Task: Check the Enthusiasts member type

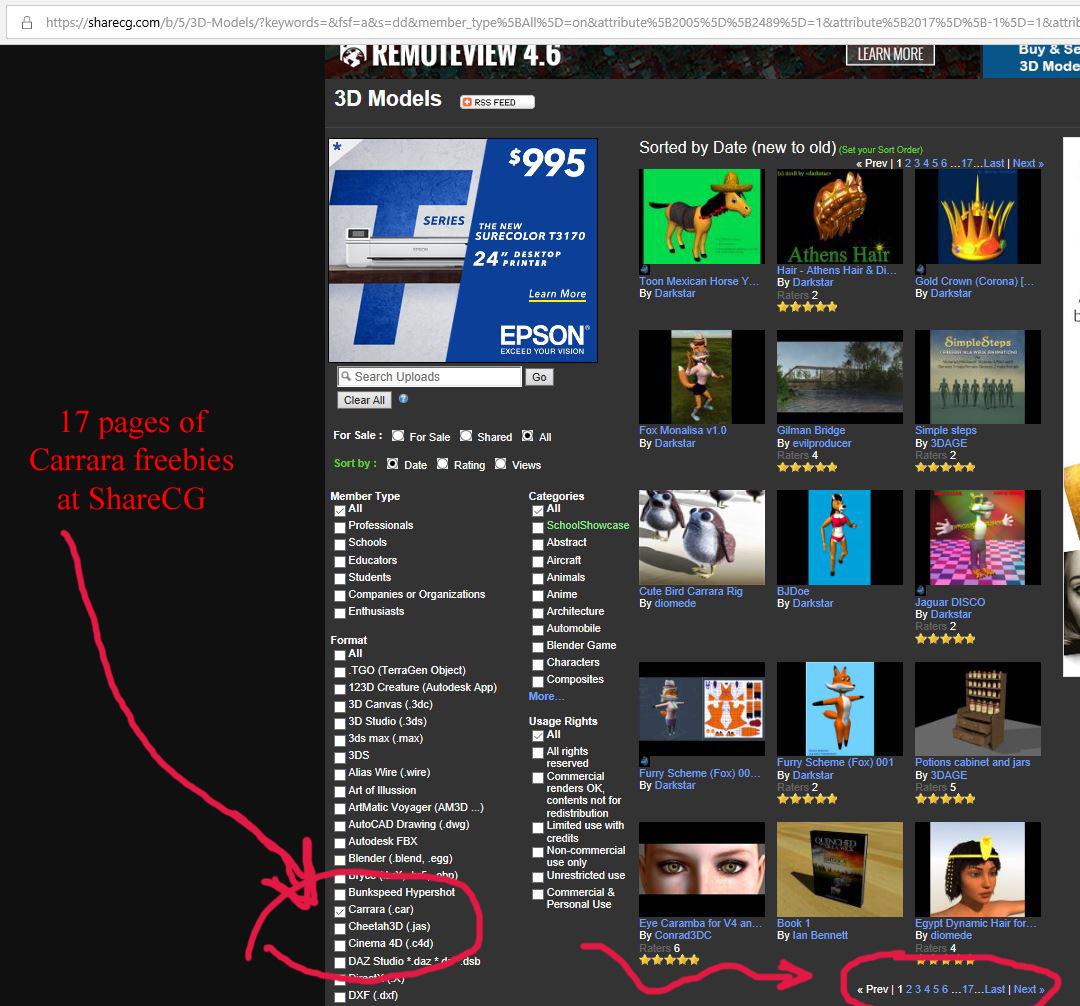Action: (x=340, y=613)
